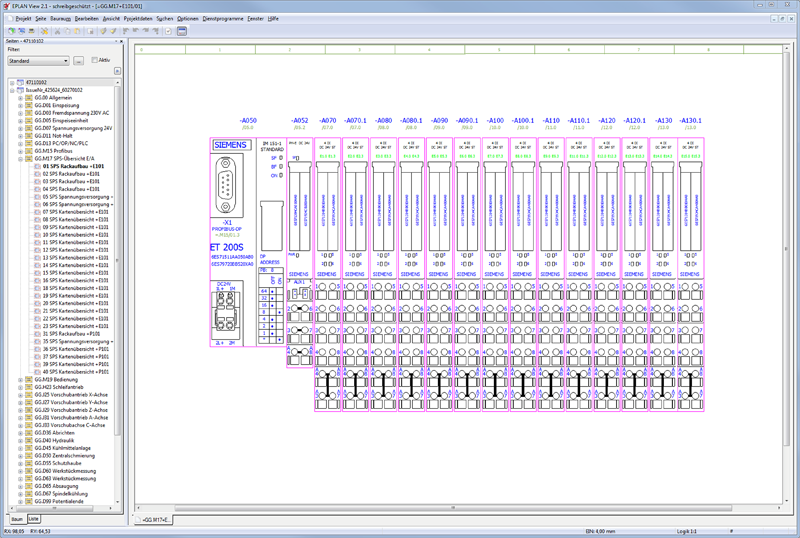Click the -A130.1 module label in the drawing
Viewport: 800px width, 538px height.
690,120
